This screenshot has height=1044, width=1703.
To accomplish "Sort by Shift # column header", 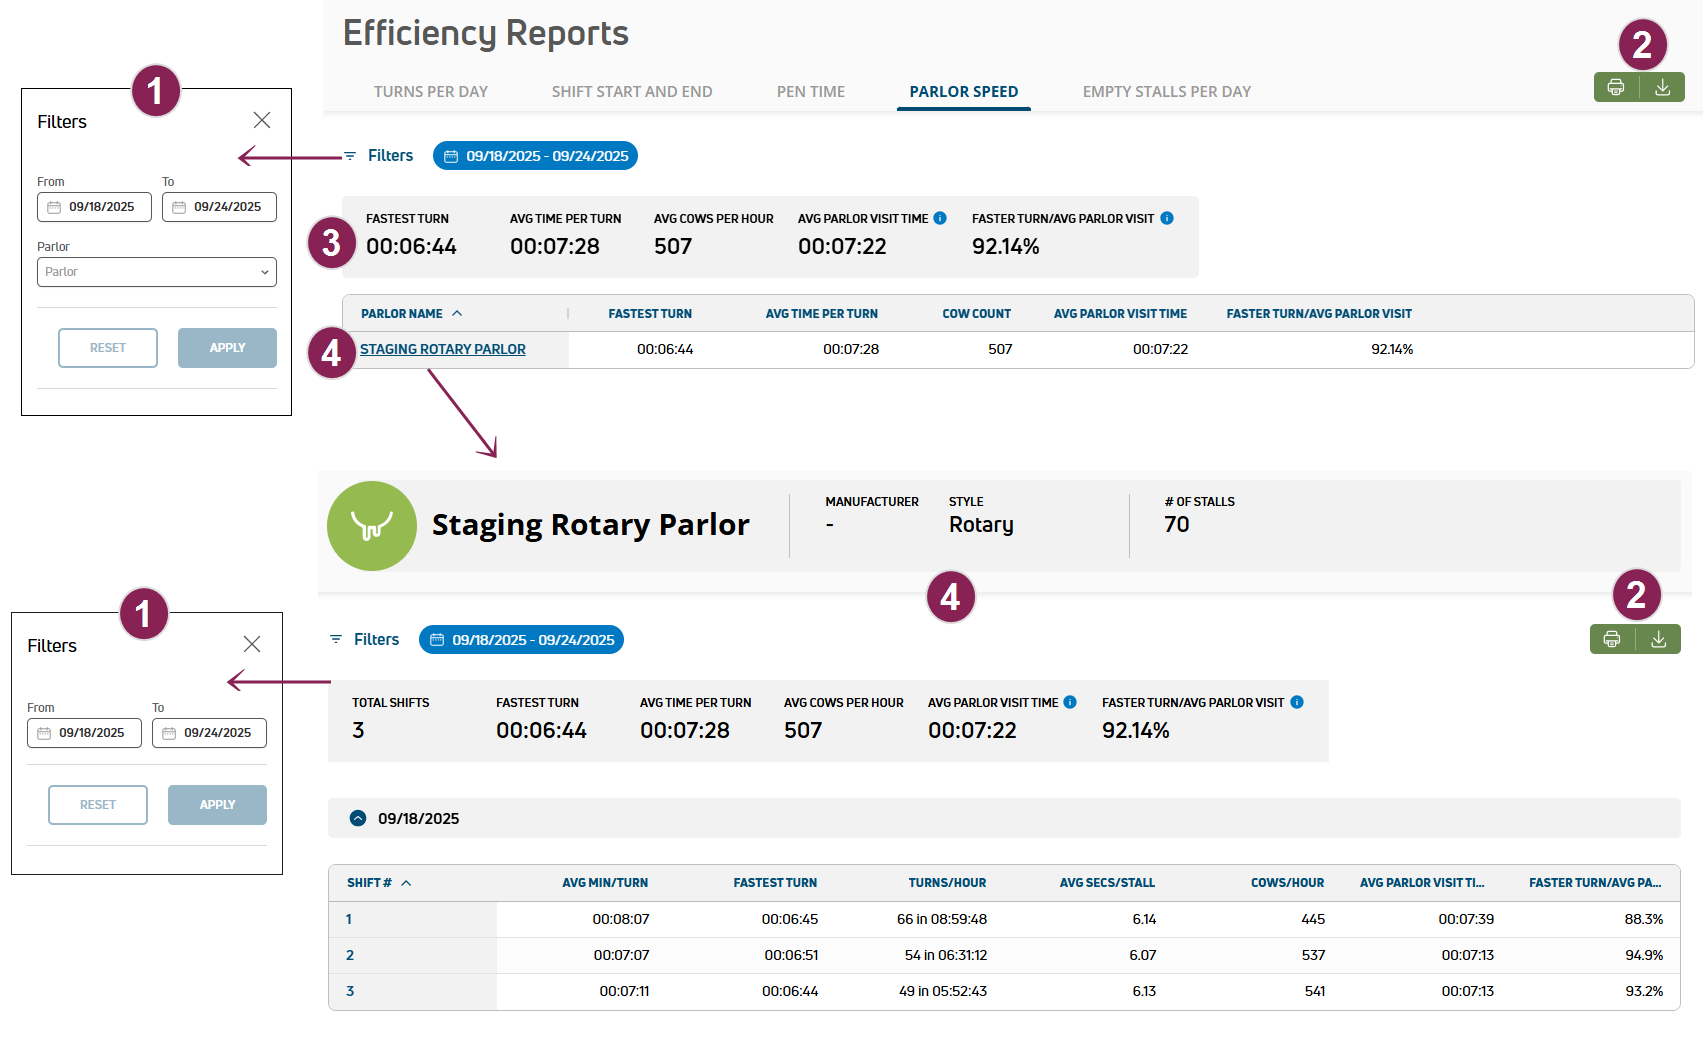I will click(370, 883).
